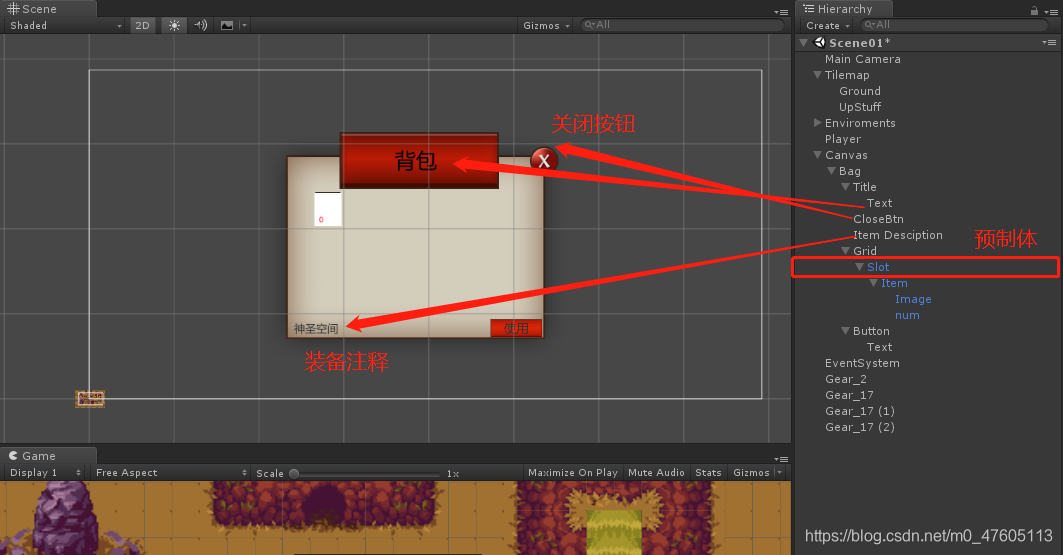This screenshot has height=555, width=1063.
Task: Open the Game view Gizmos dropdown
Action: [757, 472]
